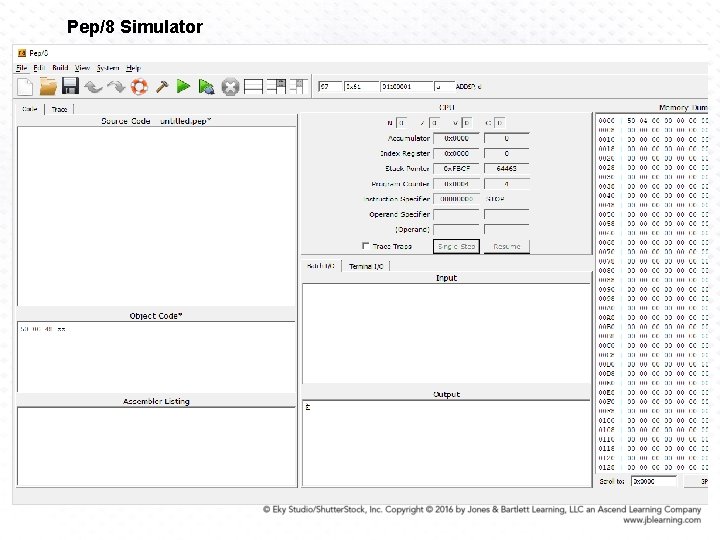Click inside the Object Code pane
720x540 pixels.
tap(157, 357)
